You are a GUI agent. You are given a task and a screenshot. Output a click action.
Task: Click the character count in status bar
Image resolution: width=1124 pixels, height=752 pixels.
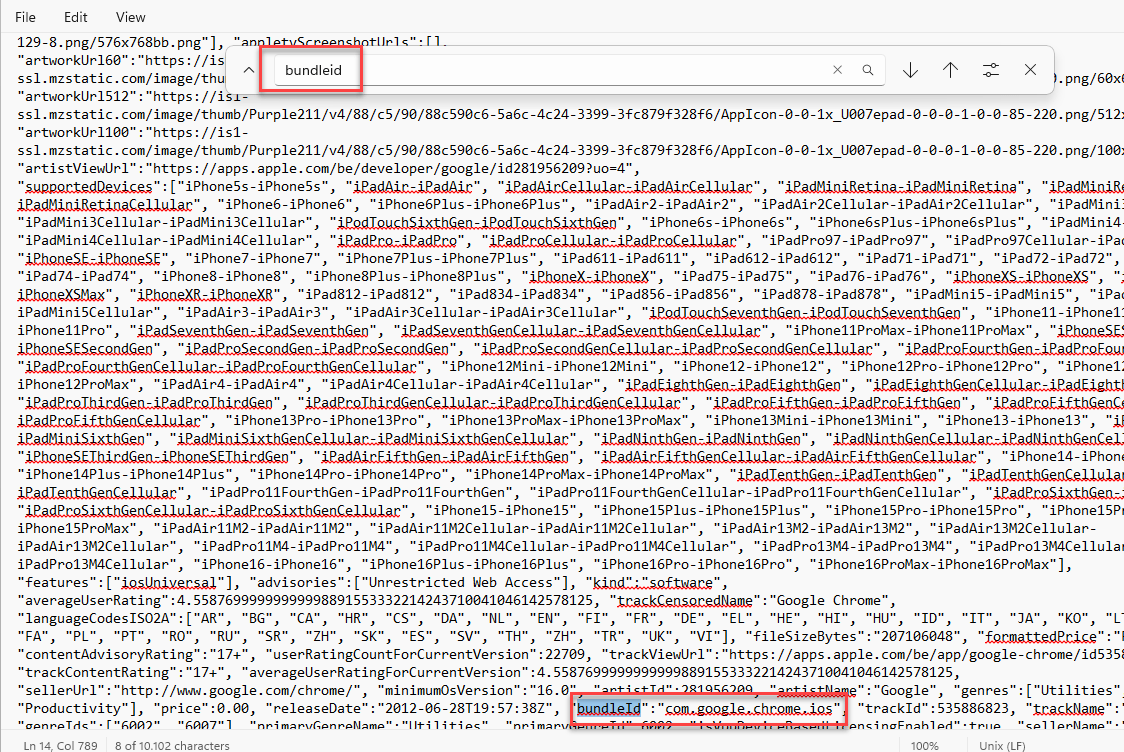178,745
